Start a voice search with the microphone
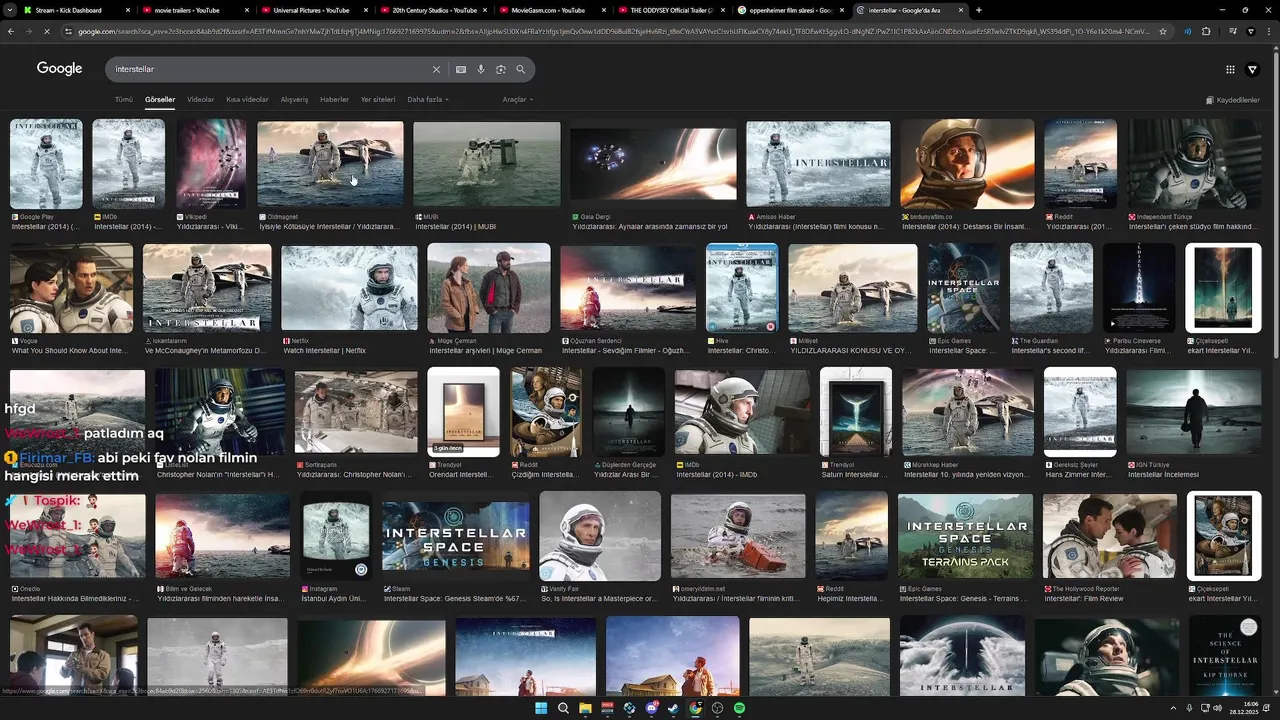Screen dimensions: 1280x720 481,69
